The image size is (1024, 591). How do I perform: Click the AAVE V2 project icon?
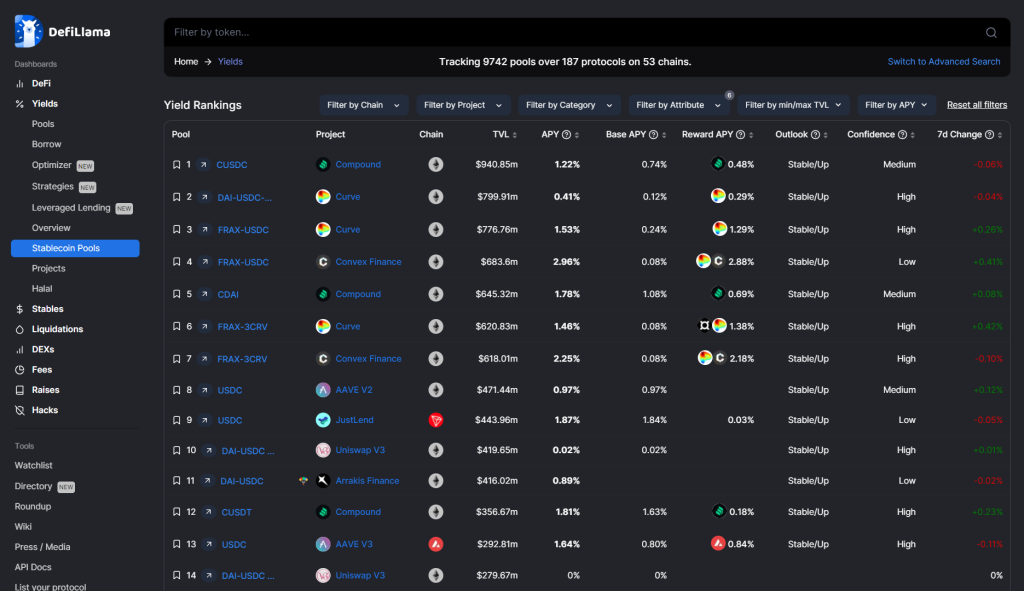pos(323,390)
